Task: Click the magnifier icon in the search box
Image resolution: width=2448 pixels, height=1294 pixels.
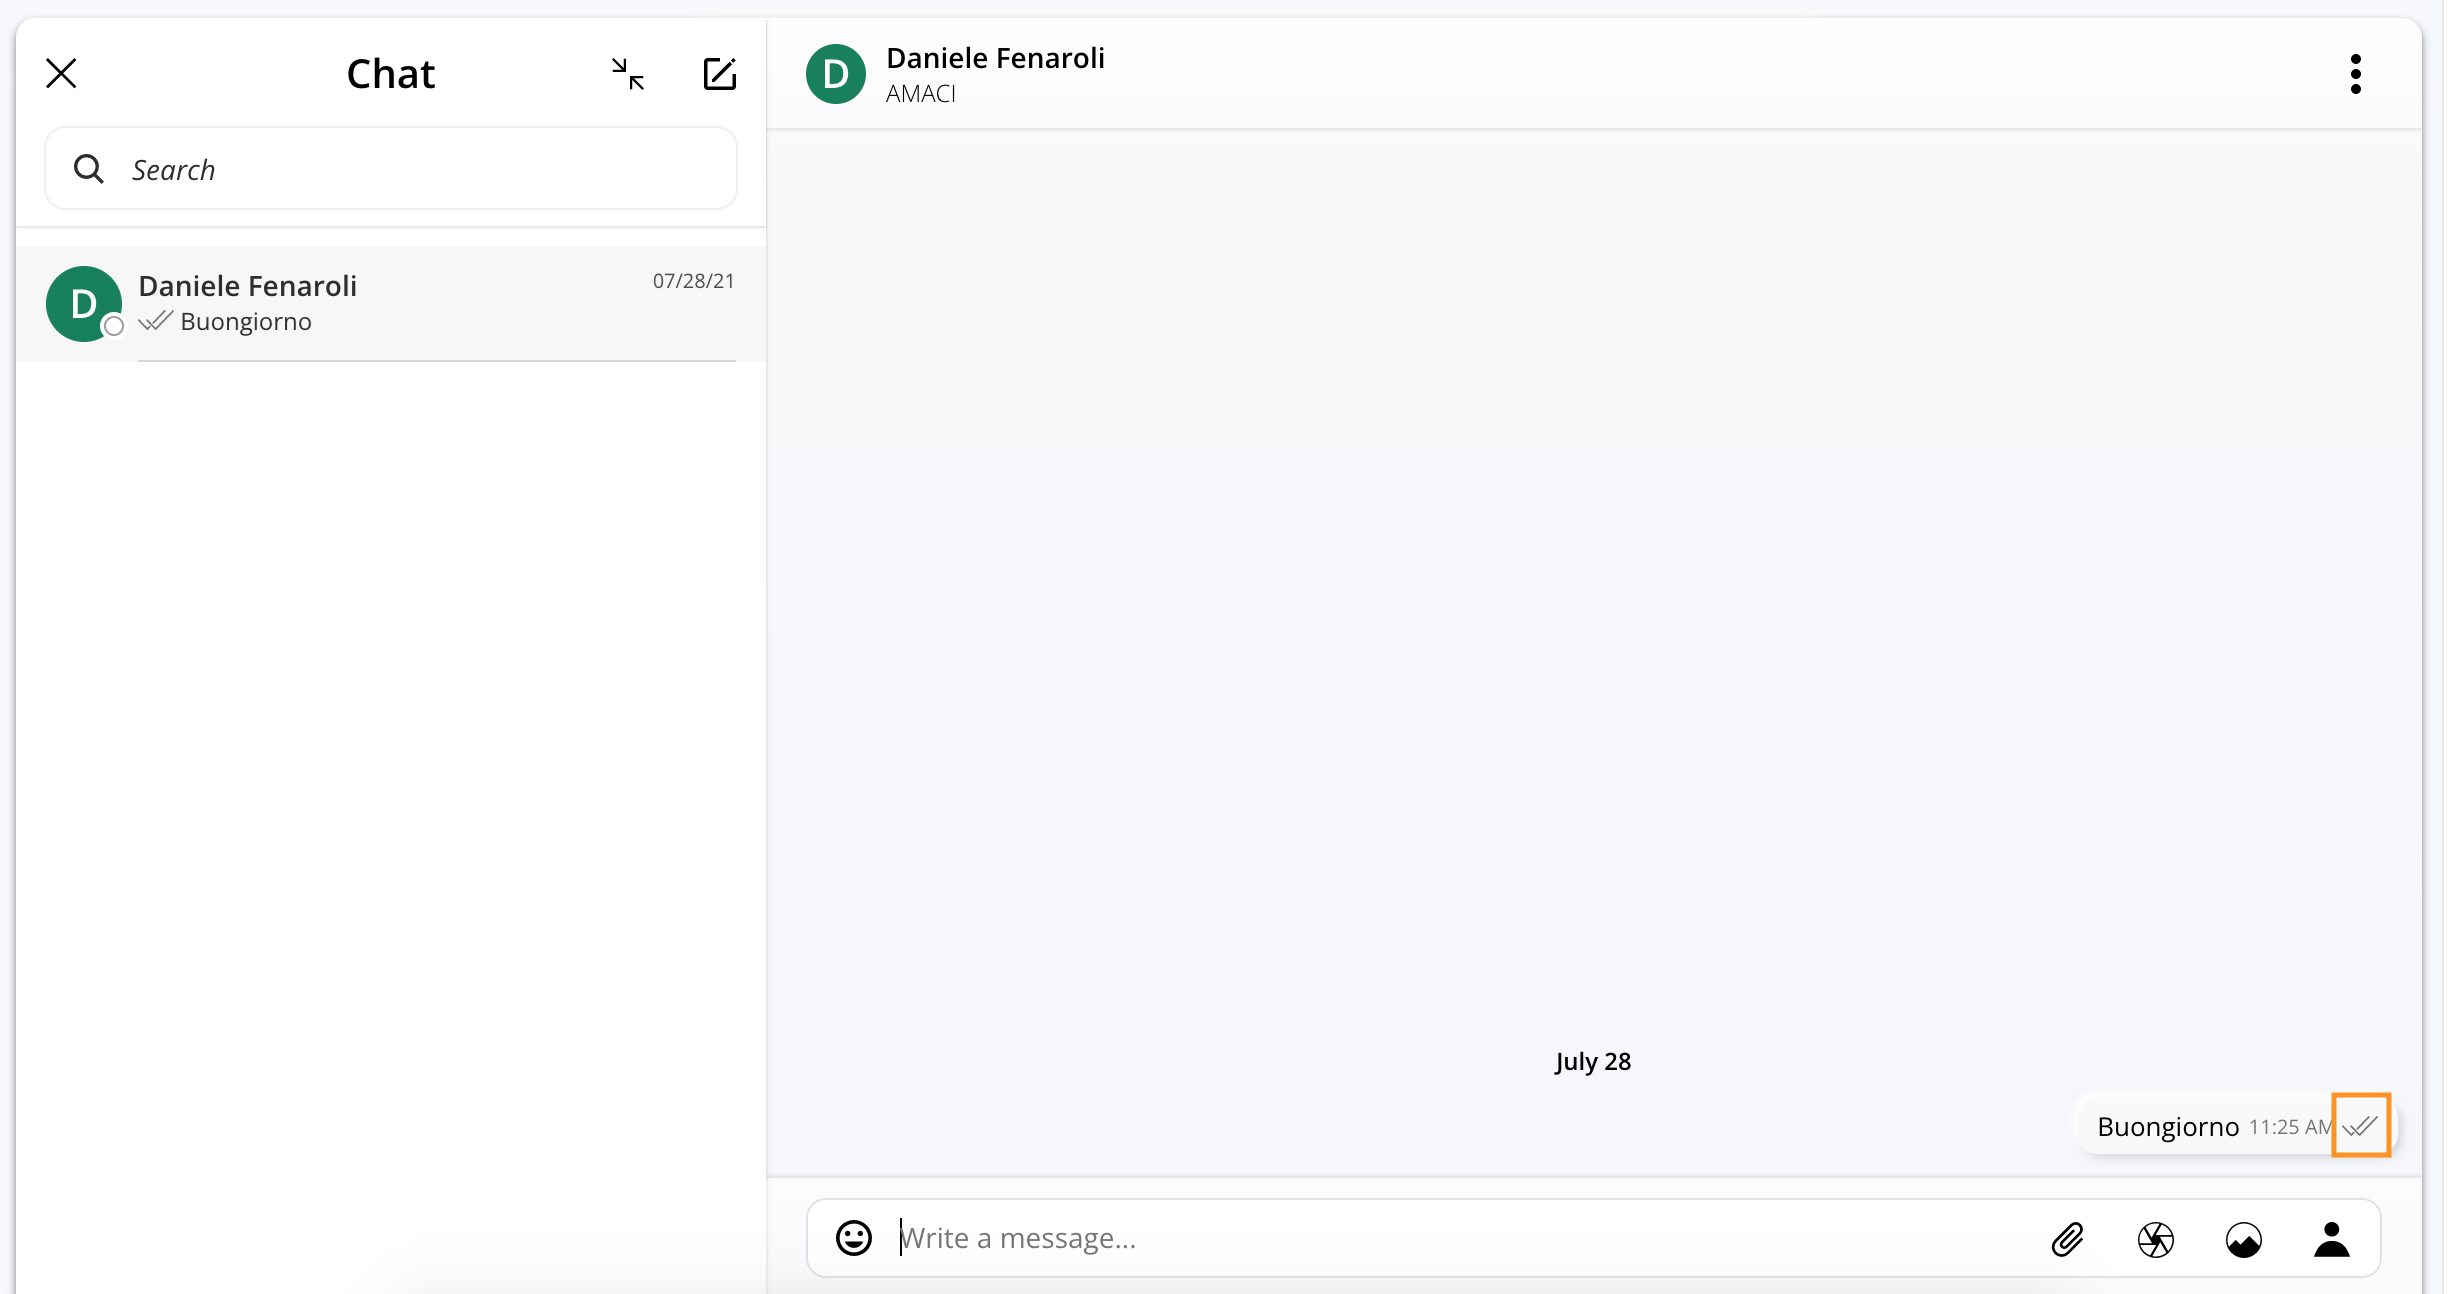Action: (x=89, y=169)
